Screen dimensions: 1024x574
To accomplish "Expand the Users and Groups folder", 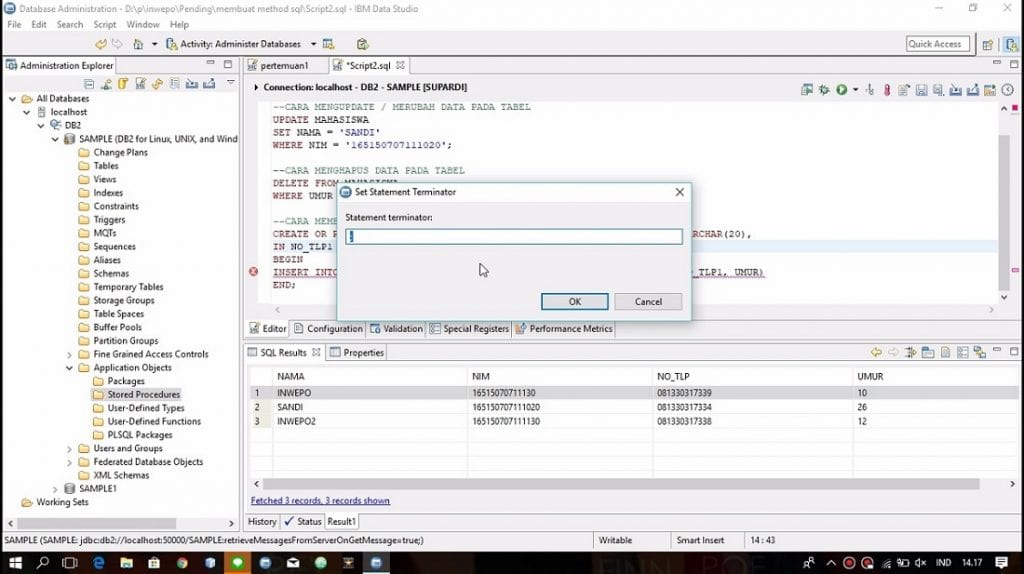I will [69, 448].
